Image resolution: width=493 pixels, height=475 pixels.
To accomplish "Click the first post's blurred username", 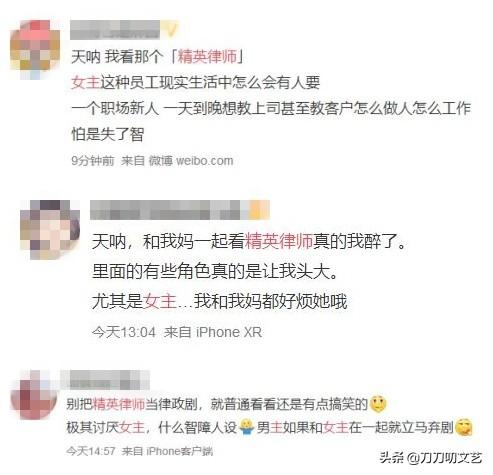I will 115,30.
